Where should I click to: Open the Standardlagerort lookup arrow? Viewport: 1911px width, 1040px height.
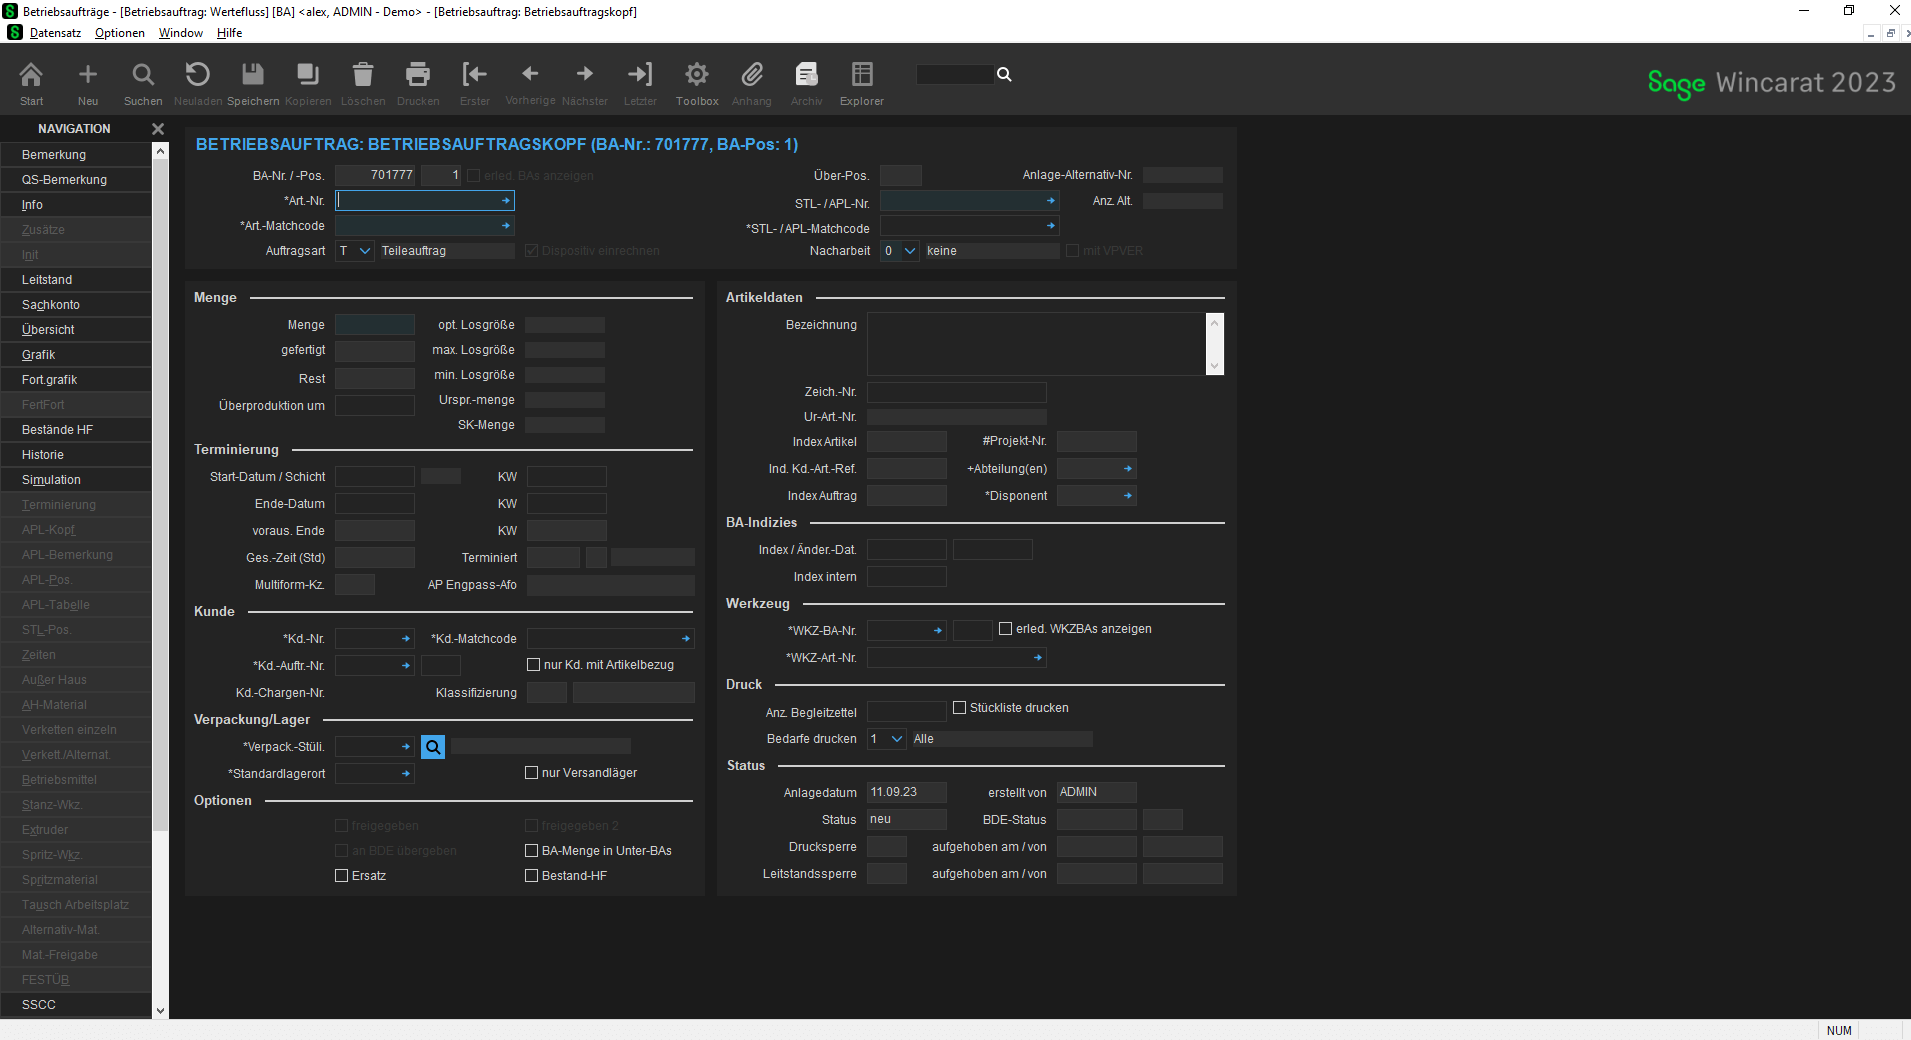406,773
